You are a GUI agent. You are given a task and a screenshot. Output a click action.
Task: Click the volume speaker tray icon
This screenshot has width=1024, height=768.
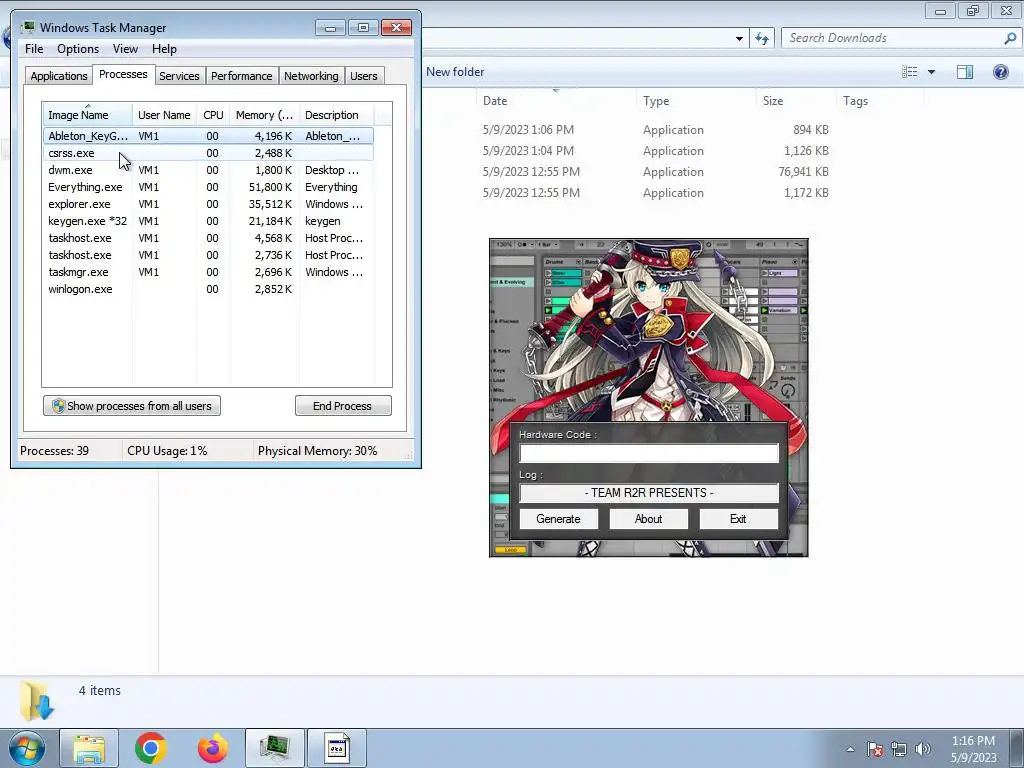(x=923, y=749)
